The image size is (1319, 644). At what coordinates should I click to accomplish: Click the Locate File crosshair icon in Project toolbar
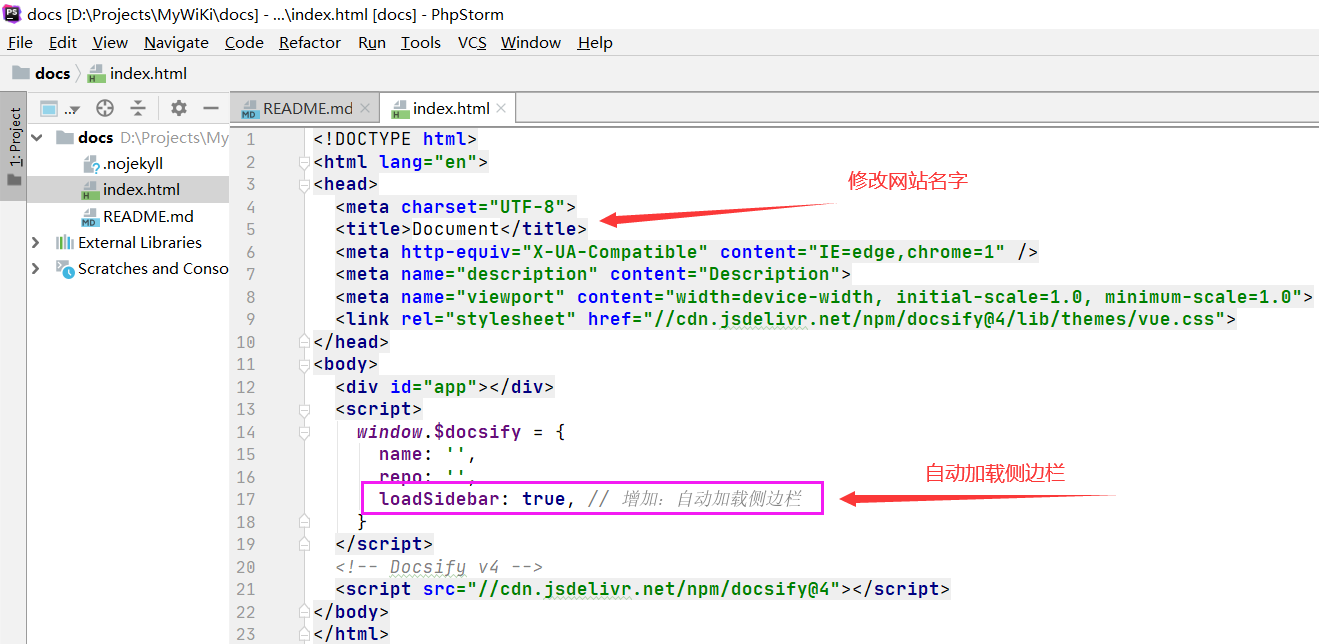(104, 107)
